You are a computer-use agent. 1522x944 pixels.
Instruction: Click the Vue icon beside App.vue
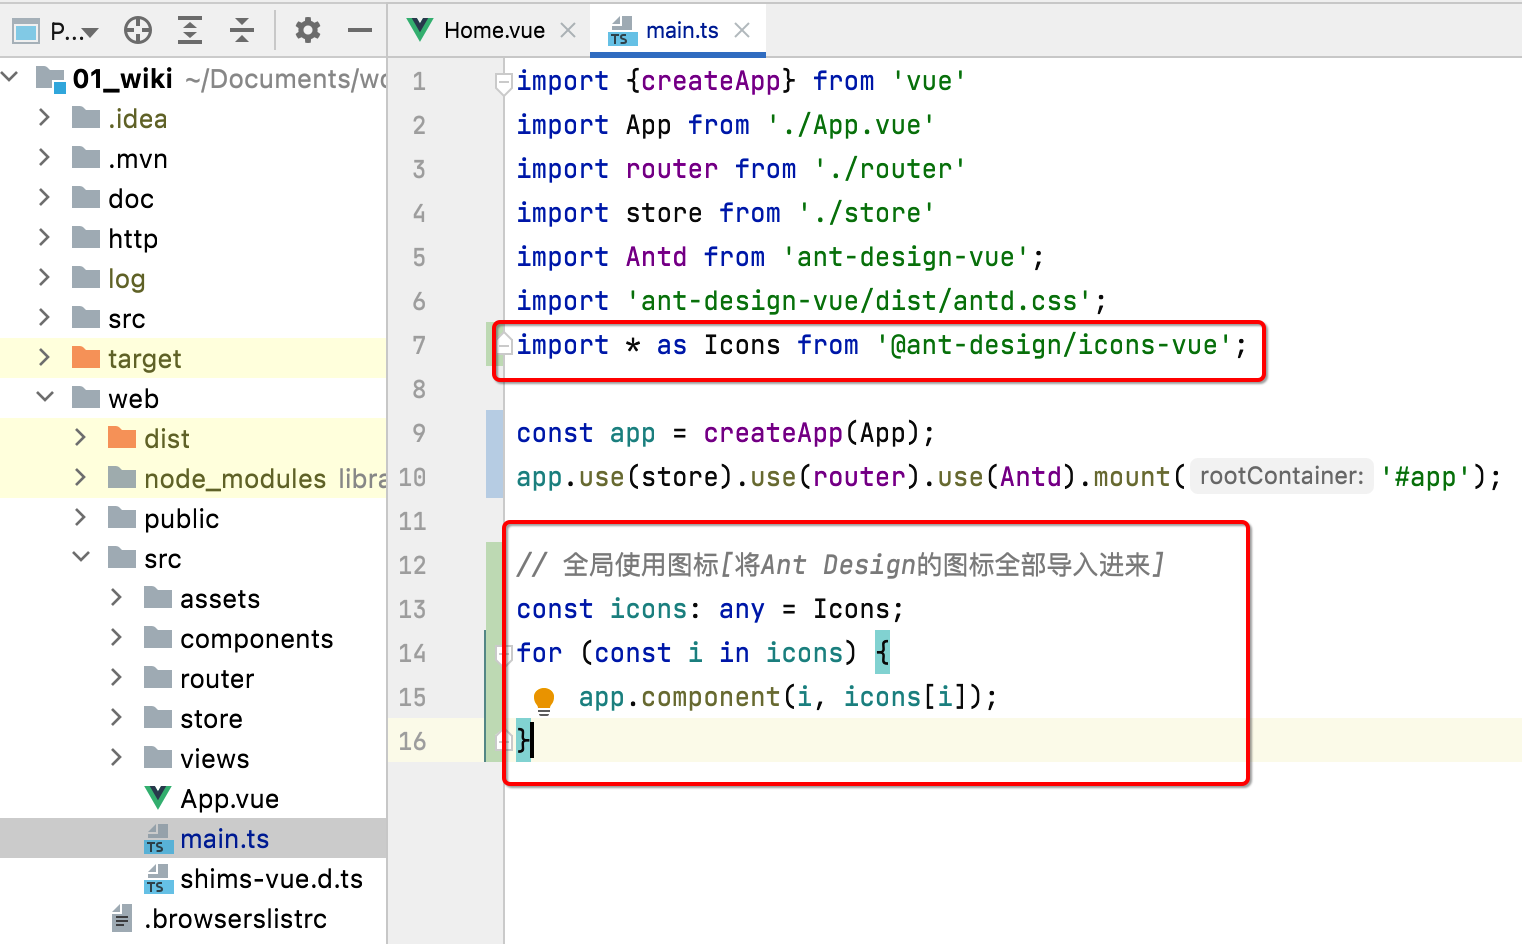[158, 797]
